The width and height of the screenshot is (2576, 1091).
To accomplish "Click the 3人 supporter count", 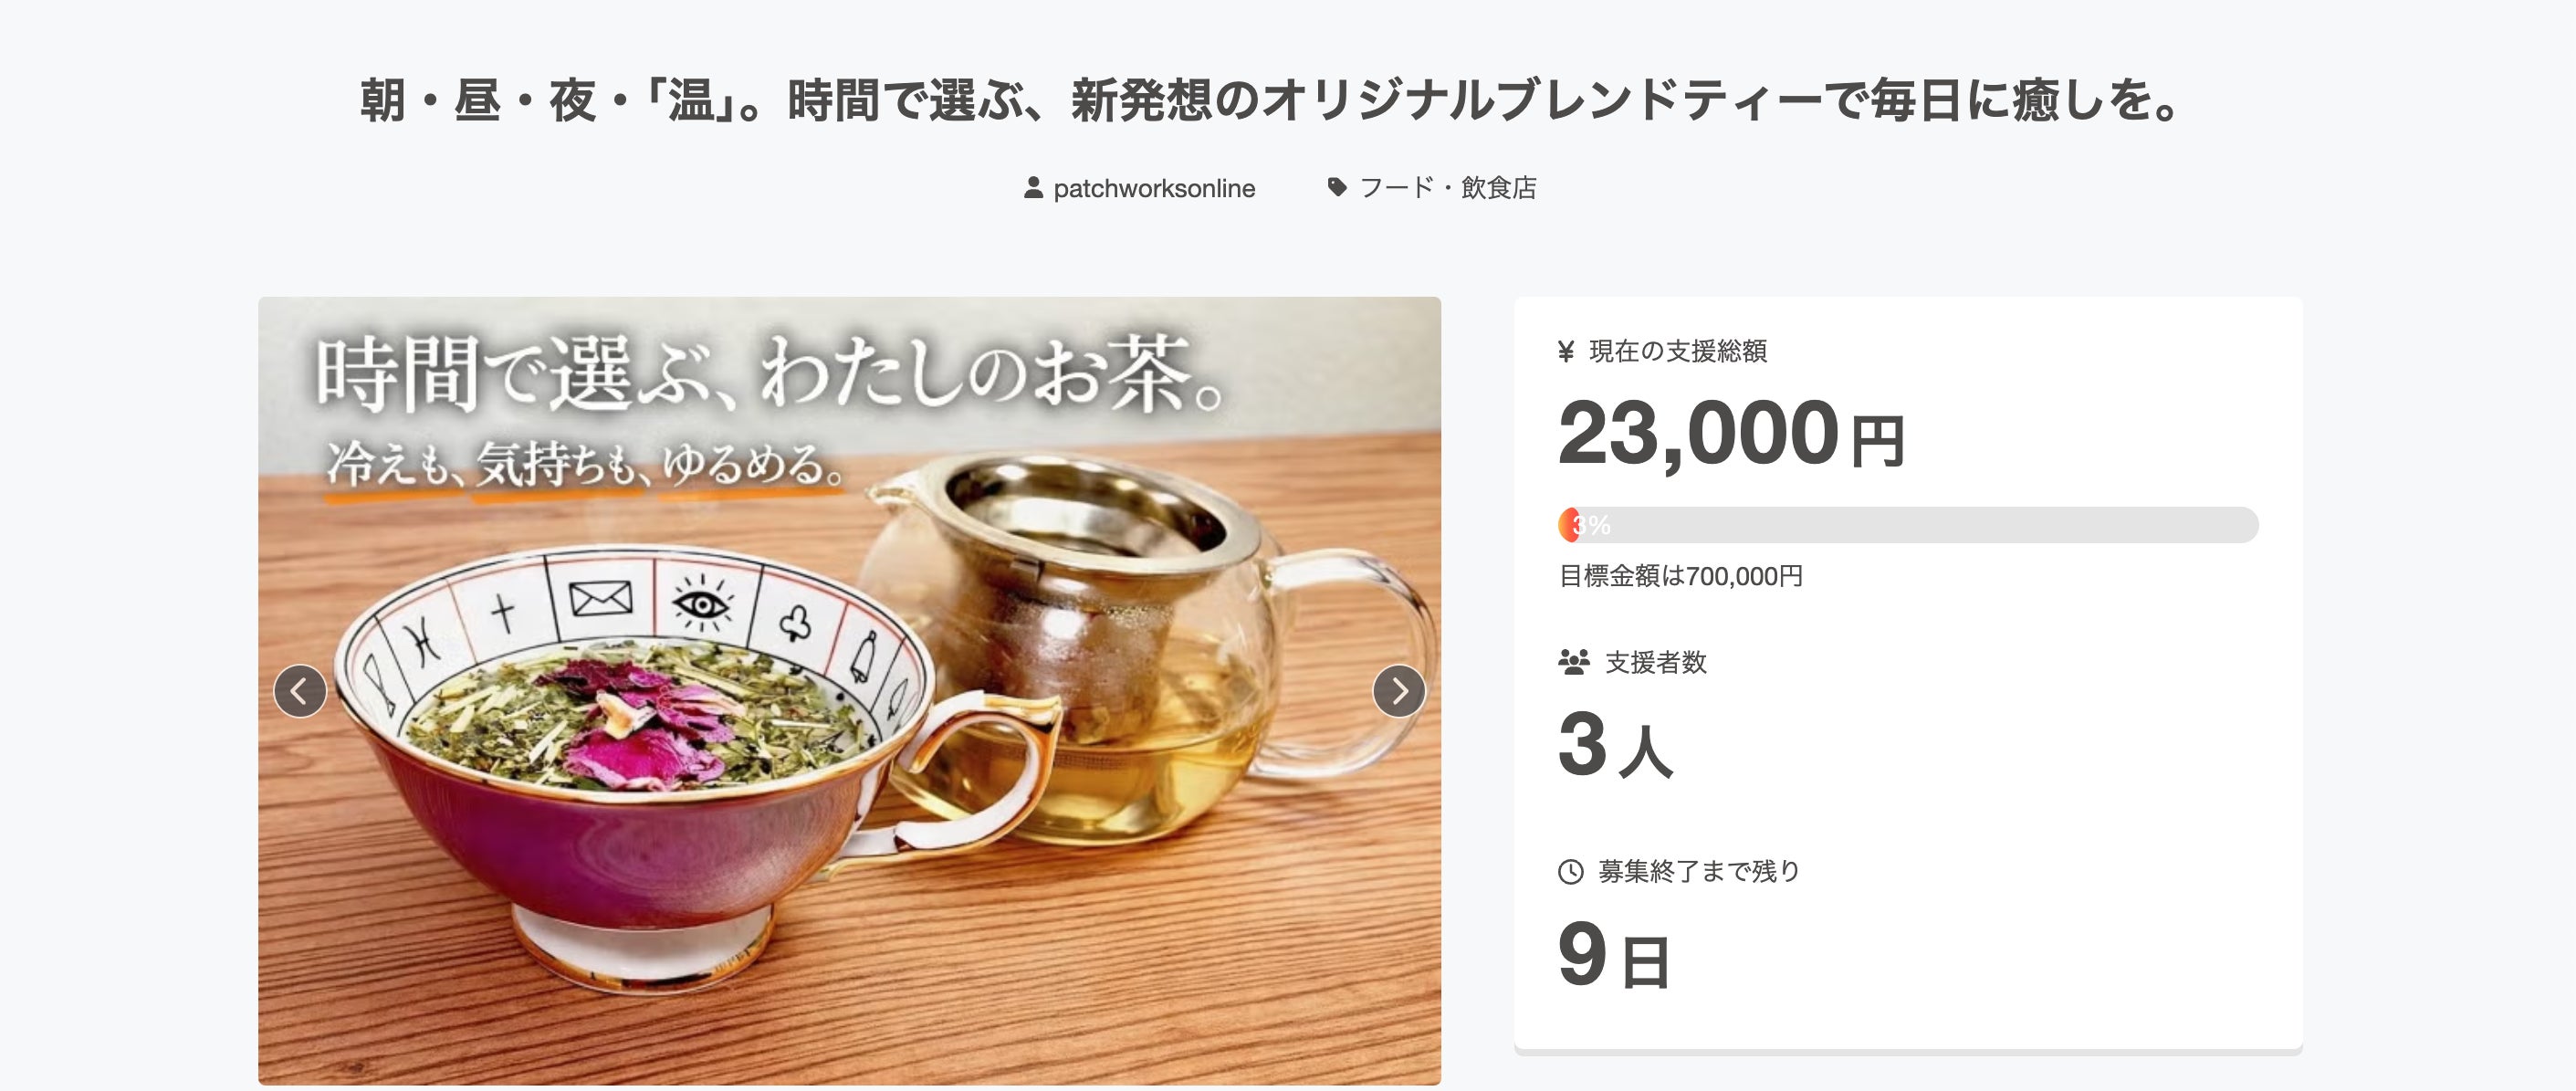I will (x=1614, y=745).
